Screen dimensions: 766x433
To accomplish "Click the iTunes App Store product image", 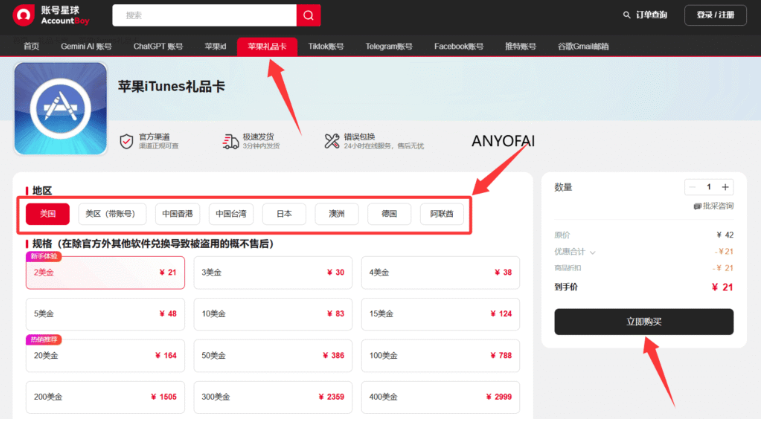I will (x=61, y=108).
